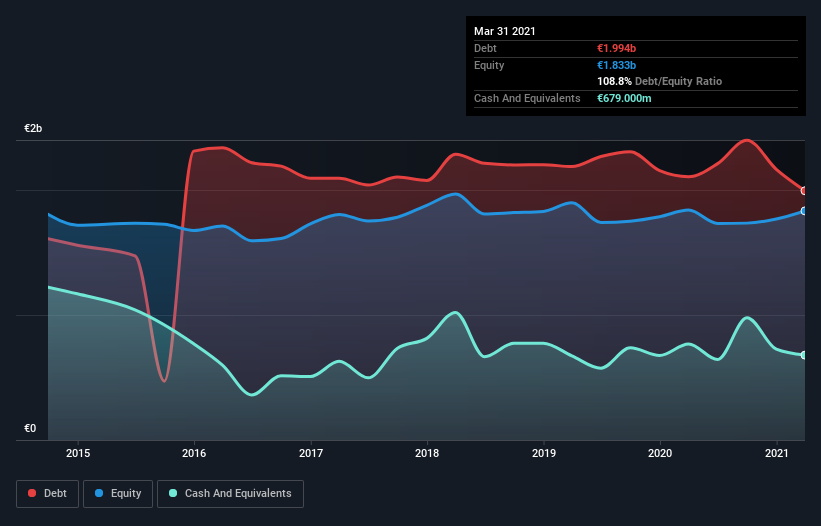Click the €2b axis label
The image size is (821, 526).
(x=33, y=128)
